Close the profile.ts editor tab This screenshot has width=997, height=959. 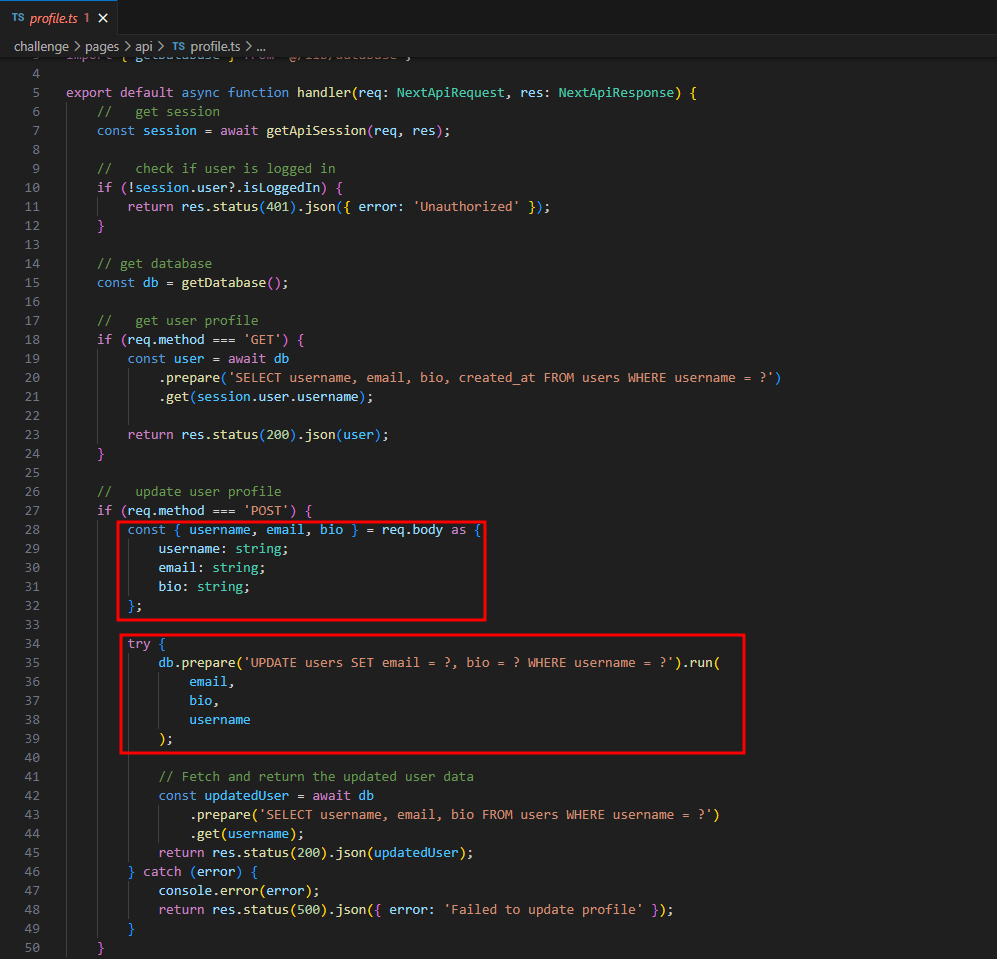[103, 18]
